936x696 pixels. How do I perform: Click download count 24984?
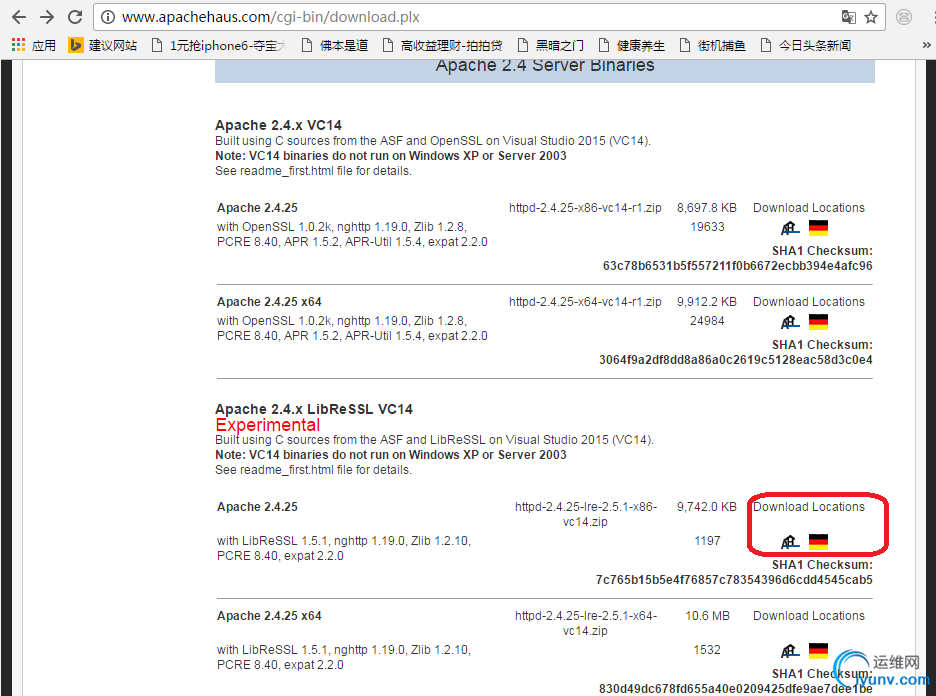click(707, 321)
